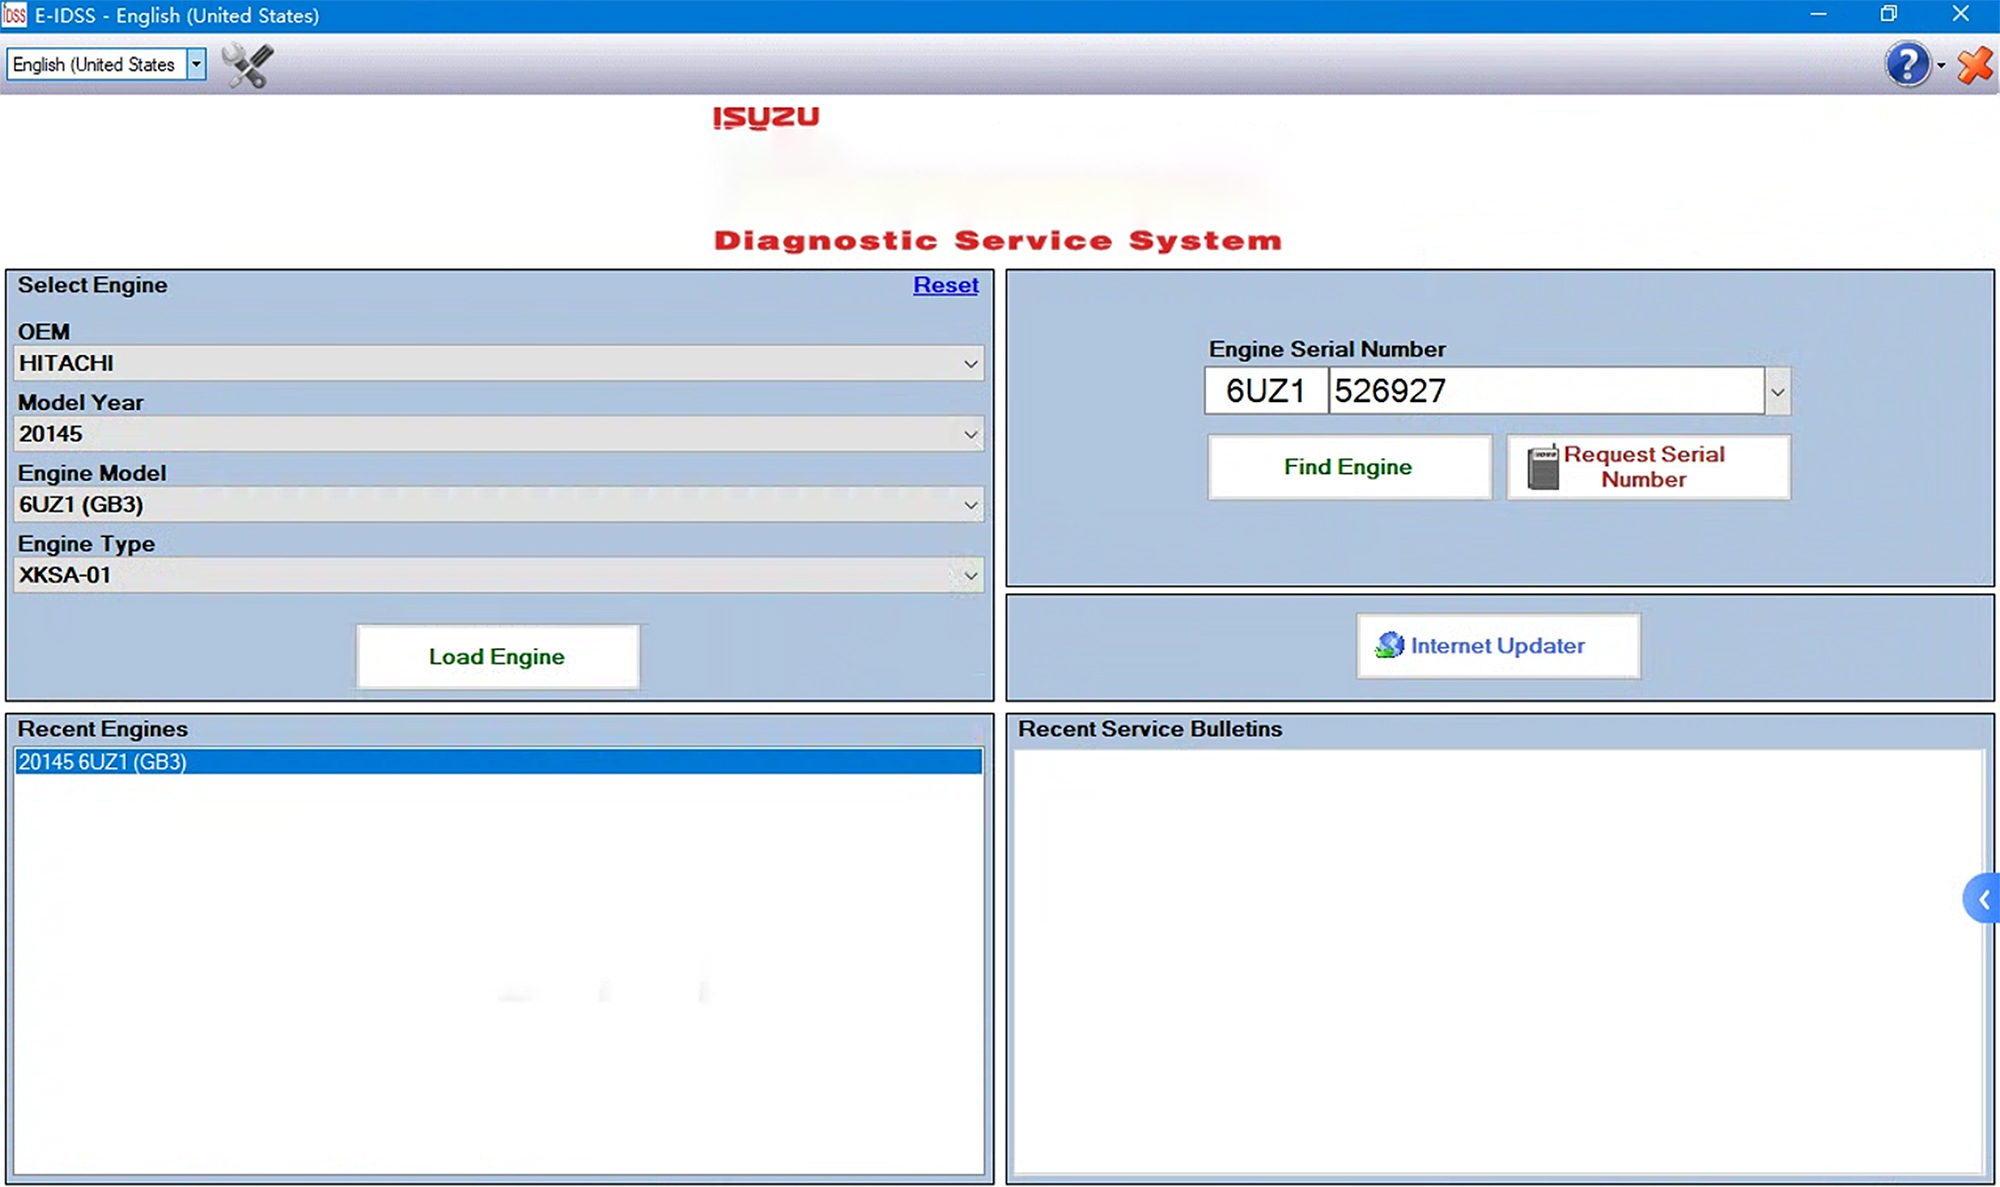Click the 6UZ1 engine prefix field
Image resolution: width=2000 pixels, height=1187 pixels.
pyautogui.click(x=1265, y=391)
